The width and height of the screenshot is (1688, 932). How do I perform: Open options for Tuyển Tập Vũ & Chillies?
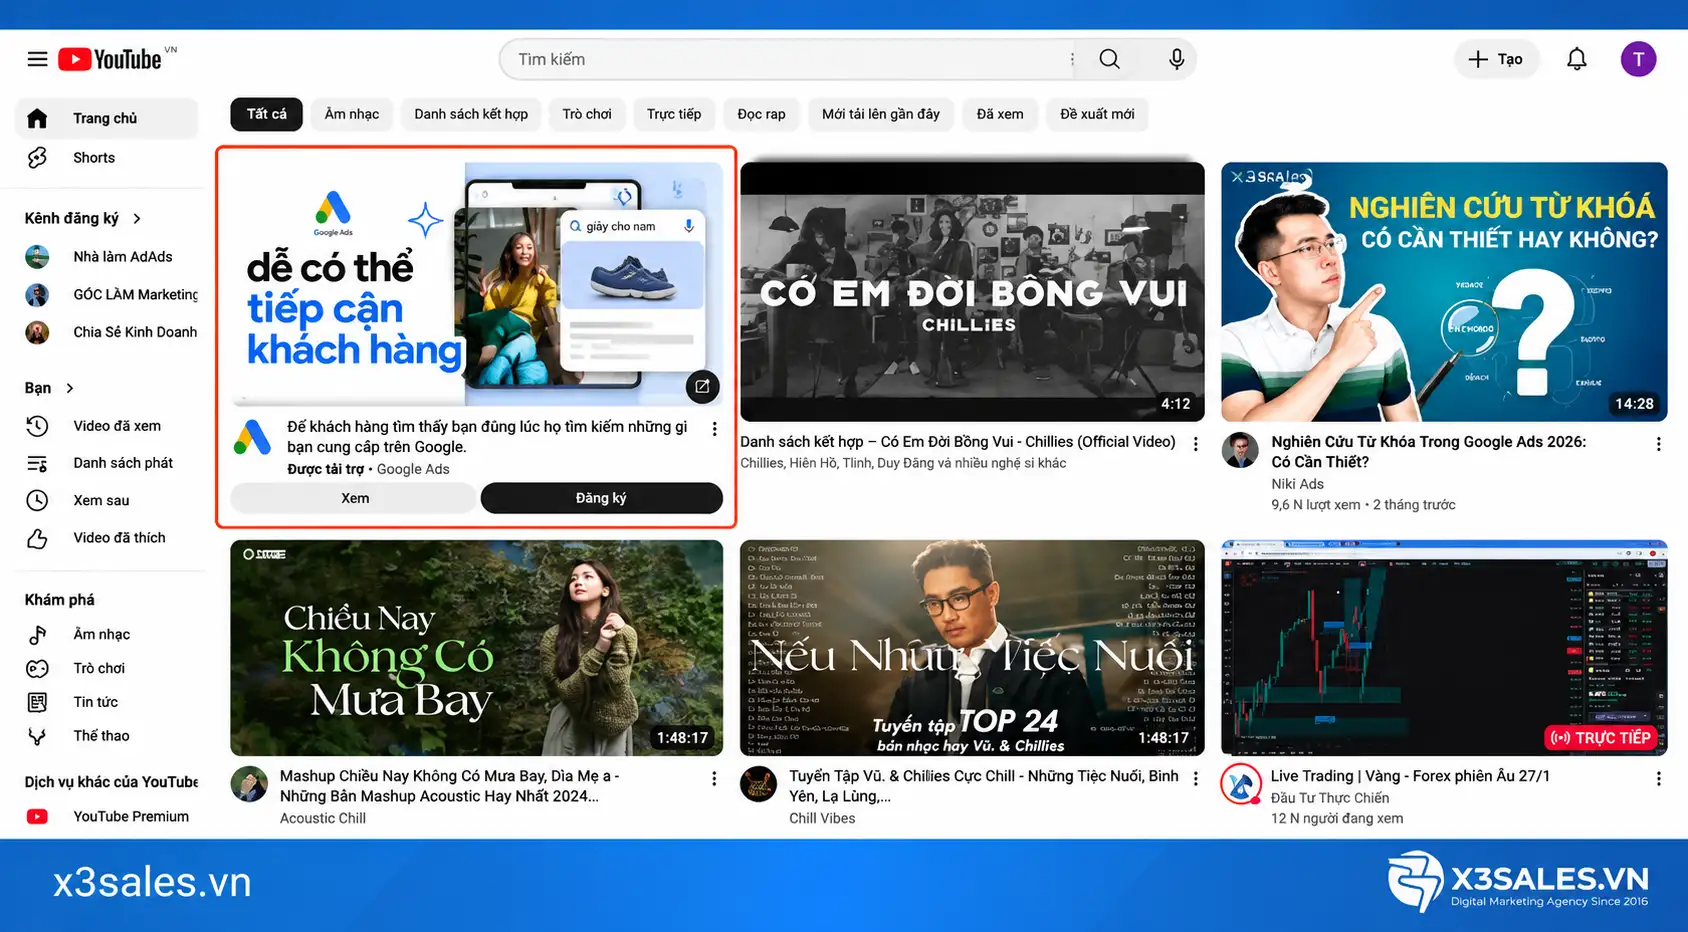click(1195, 778)
